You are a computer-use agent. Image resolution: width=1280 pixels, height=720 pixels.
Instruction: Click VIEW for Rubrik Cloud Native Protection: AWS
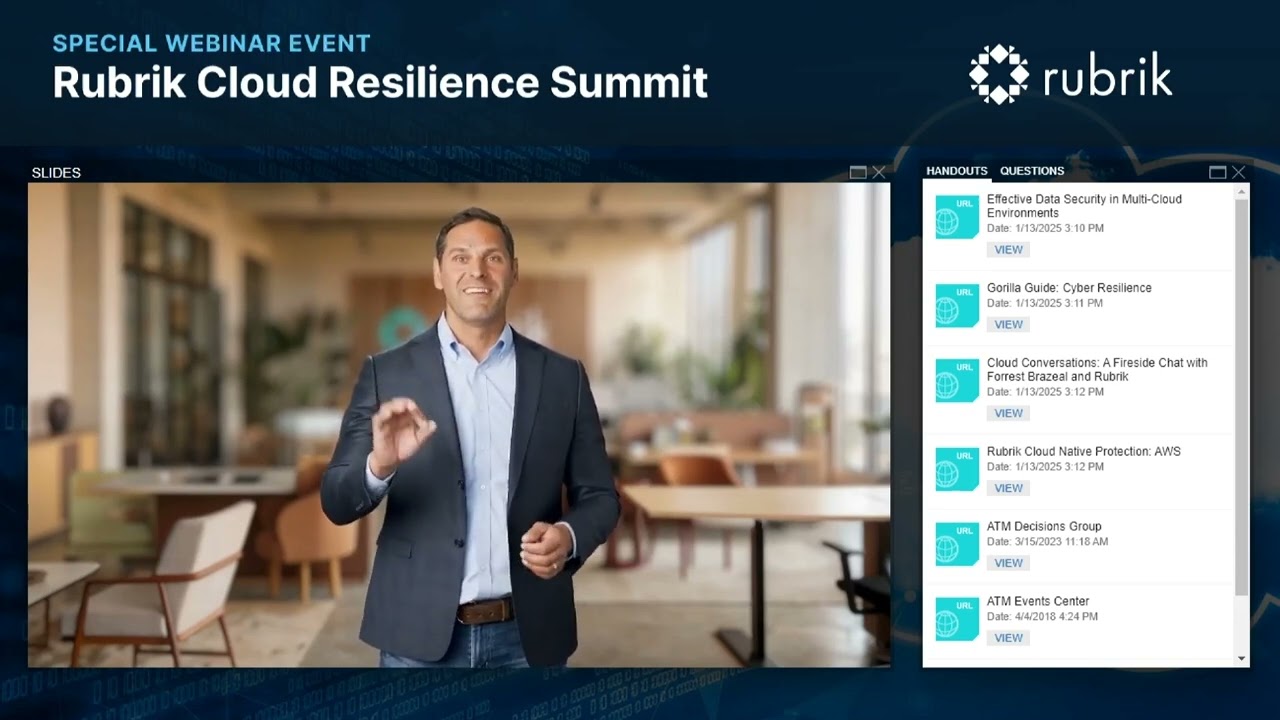pos(1008,488)
